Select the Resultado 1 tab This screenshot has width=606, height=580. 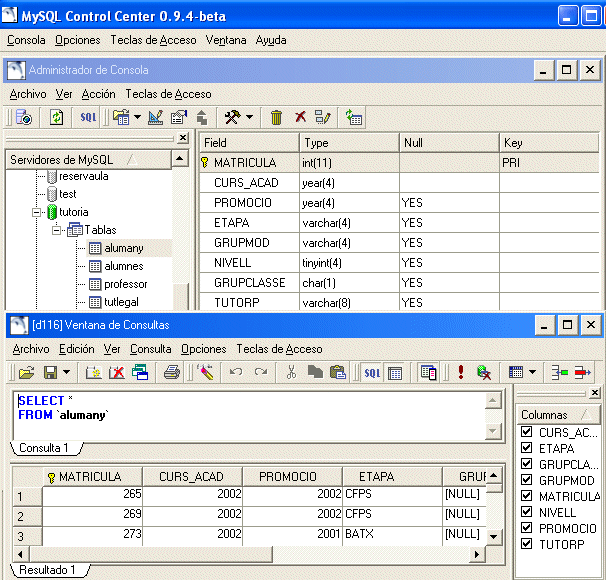[x=49, y=570]
